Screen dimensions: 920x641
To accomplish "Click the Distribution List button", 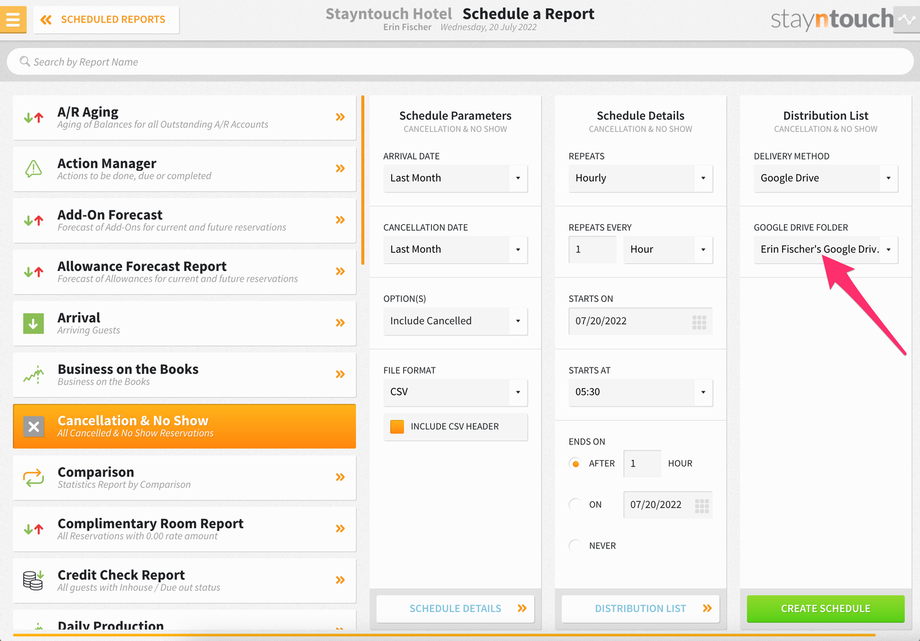I will pyautogui.click(x=640, y=609).
